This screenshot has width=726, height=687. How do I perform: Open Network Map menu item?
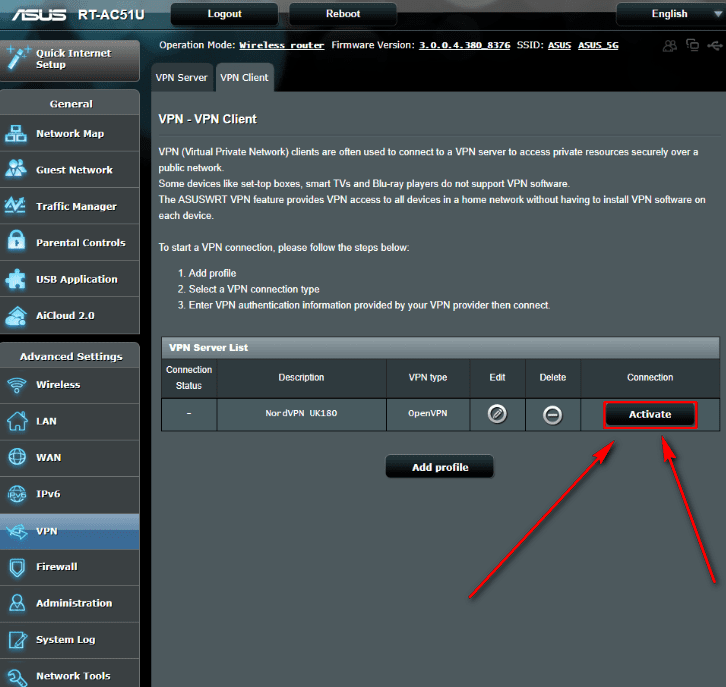click(69, 134)
